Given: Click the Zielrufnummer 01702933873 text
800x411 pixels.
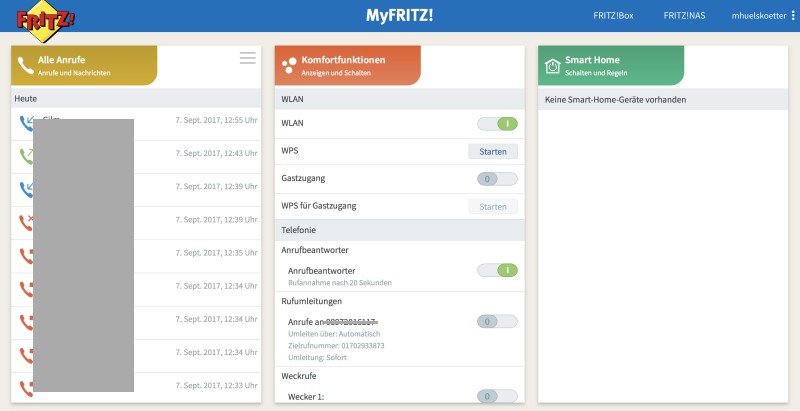Looking at the screenshot, I should [336, 346].
